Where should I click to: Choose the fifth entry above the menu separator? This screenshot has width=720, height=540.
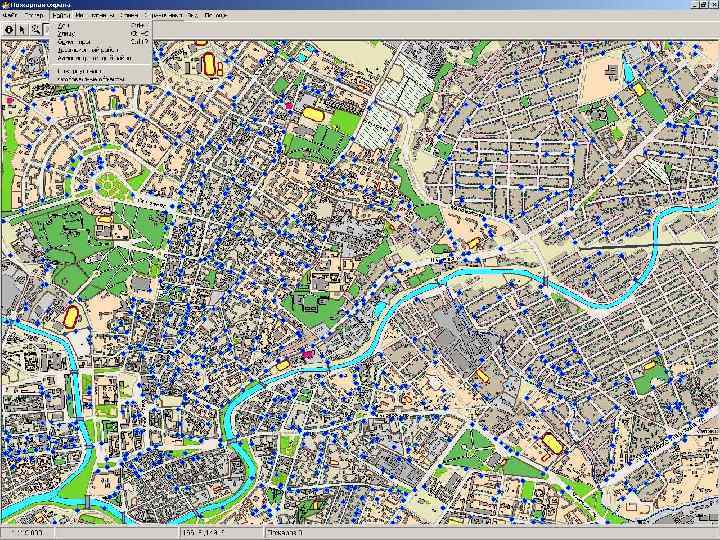[x=101, y=59]
